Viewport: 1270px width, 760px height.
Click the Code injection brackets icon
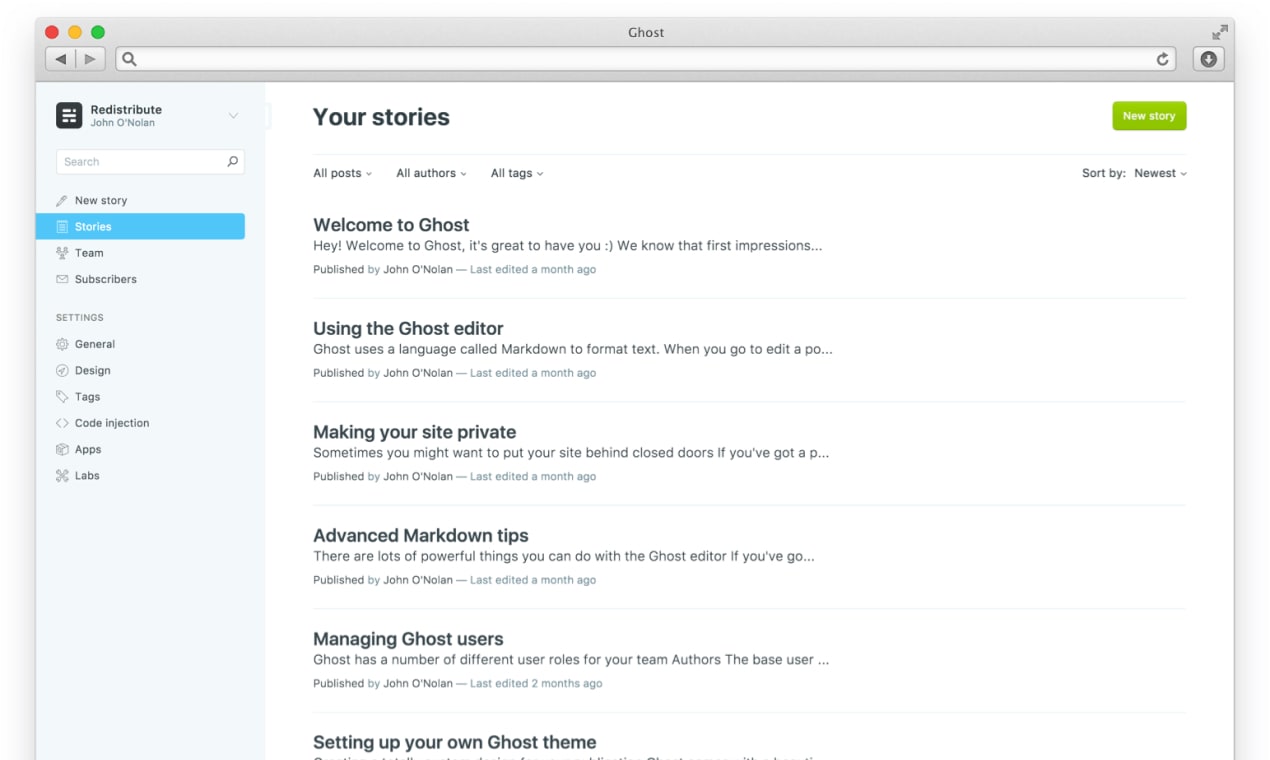coord(62,423)
